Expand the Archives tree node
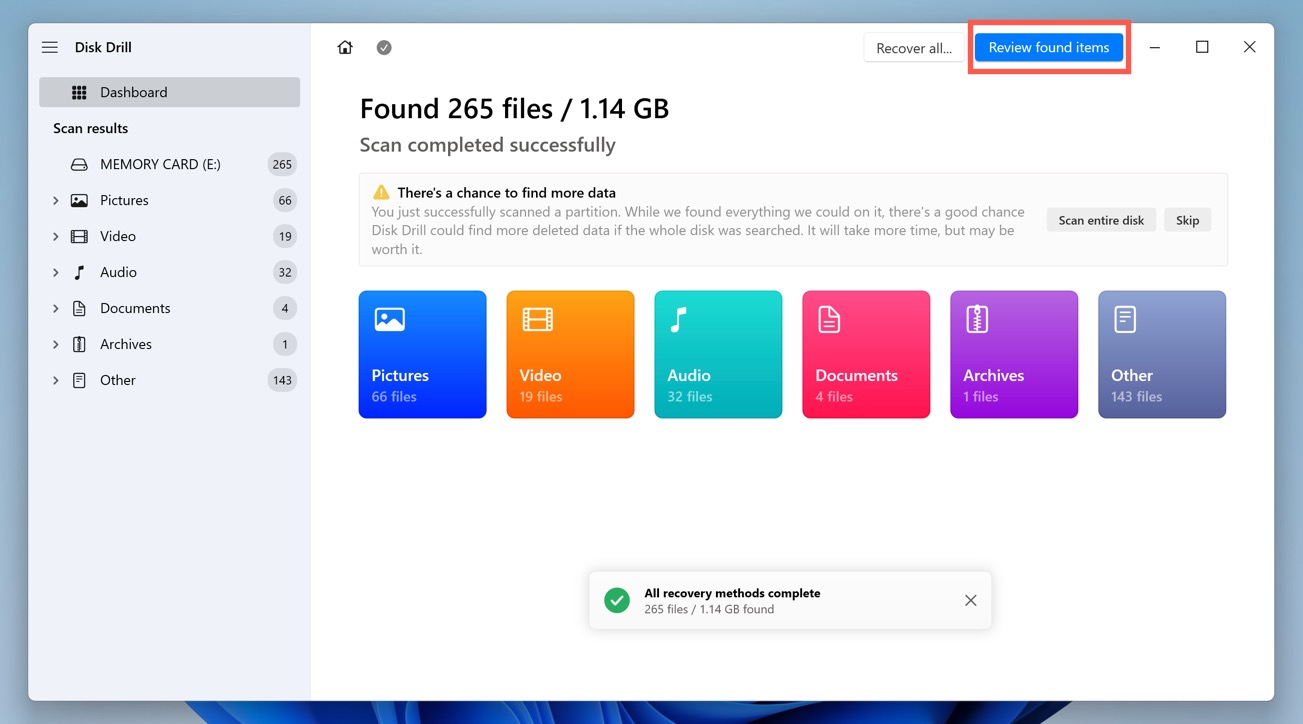Screen dimensions: 1303x724 pyautogui.click(x=55, y=344)
